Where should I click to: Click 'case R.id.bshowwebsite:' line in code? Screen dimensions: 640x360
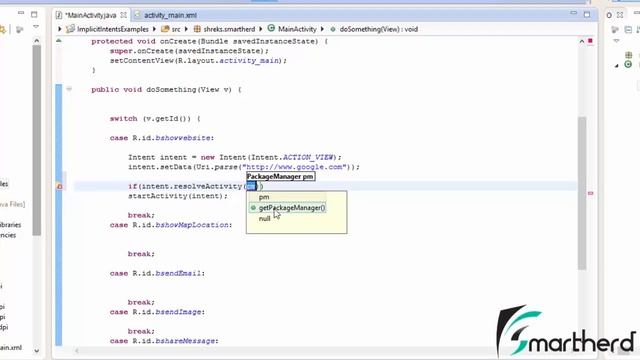coord(162,138)
